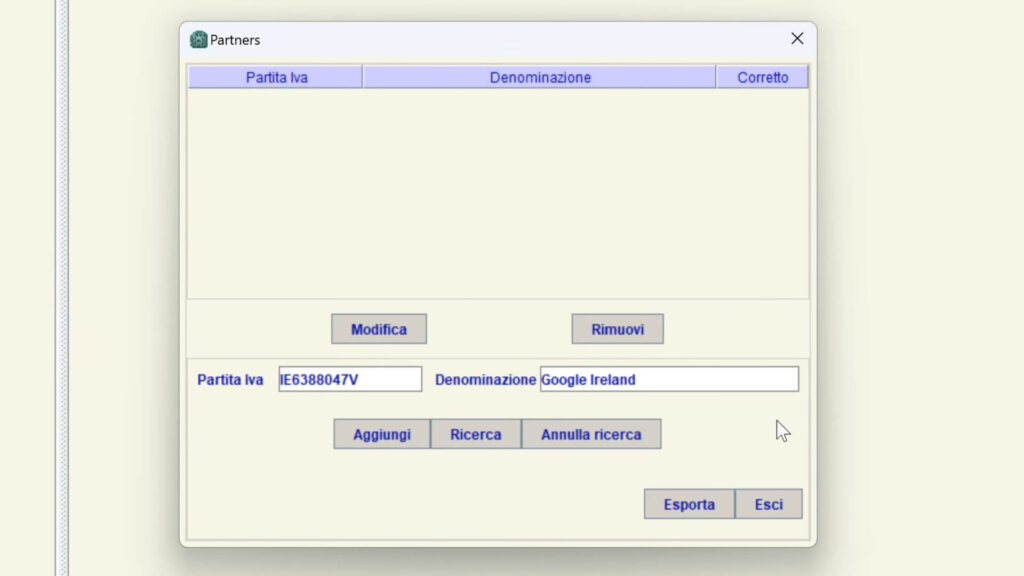
Task: Start a search with the Ricerca button
Action: point(475,434)
